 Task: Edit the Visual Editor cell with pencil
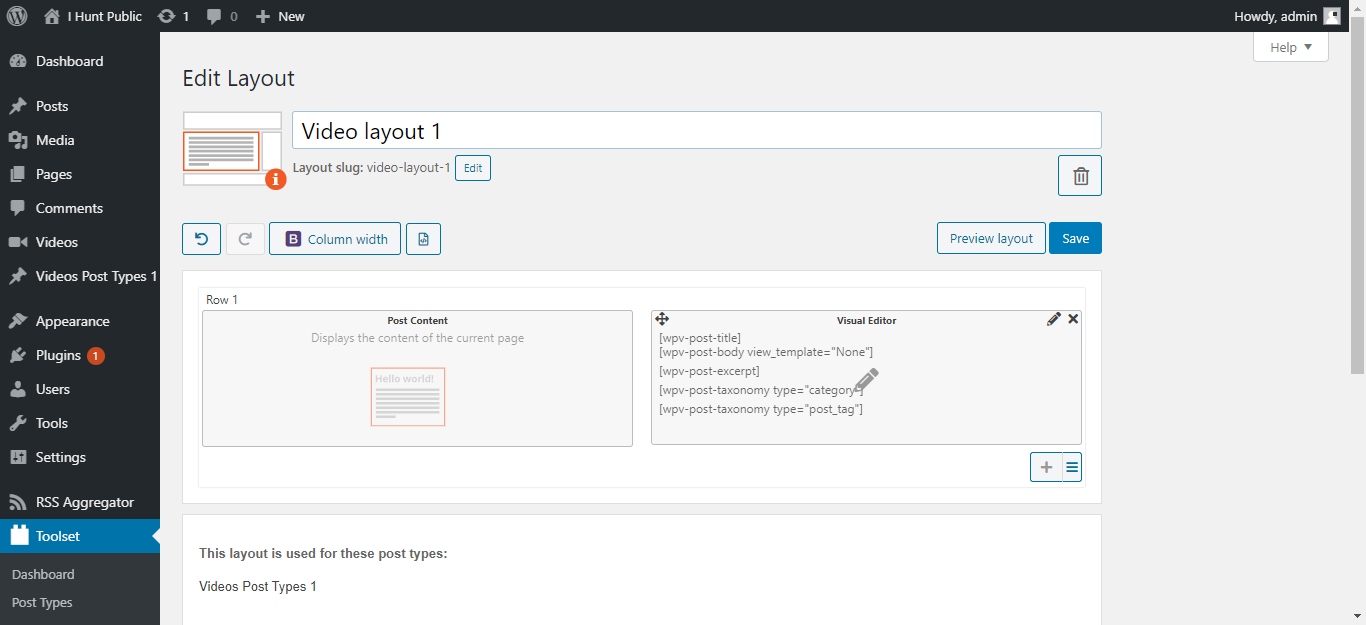click(1054, 319)
